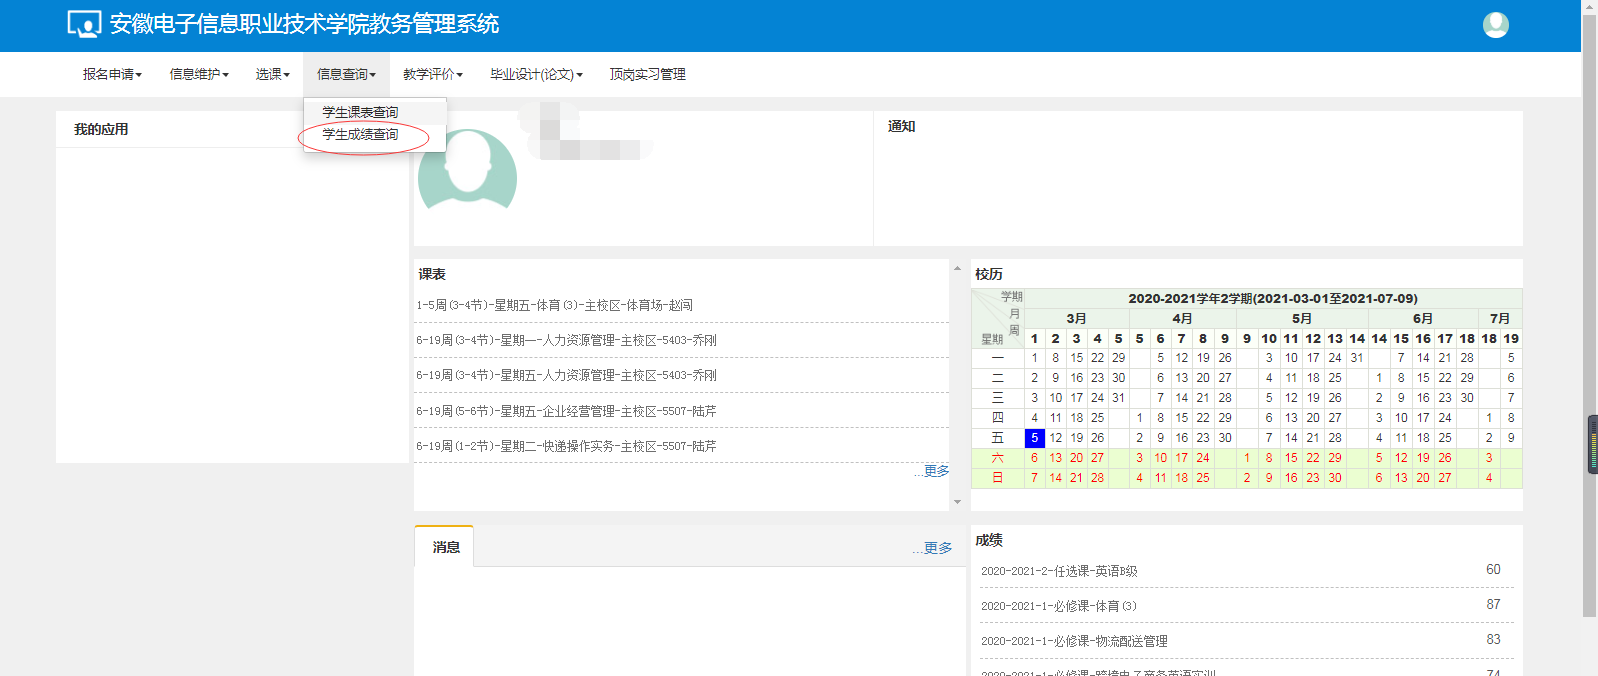Select highlighted date 5 in the calendar

(x=1034, y=438)
